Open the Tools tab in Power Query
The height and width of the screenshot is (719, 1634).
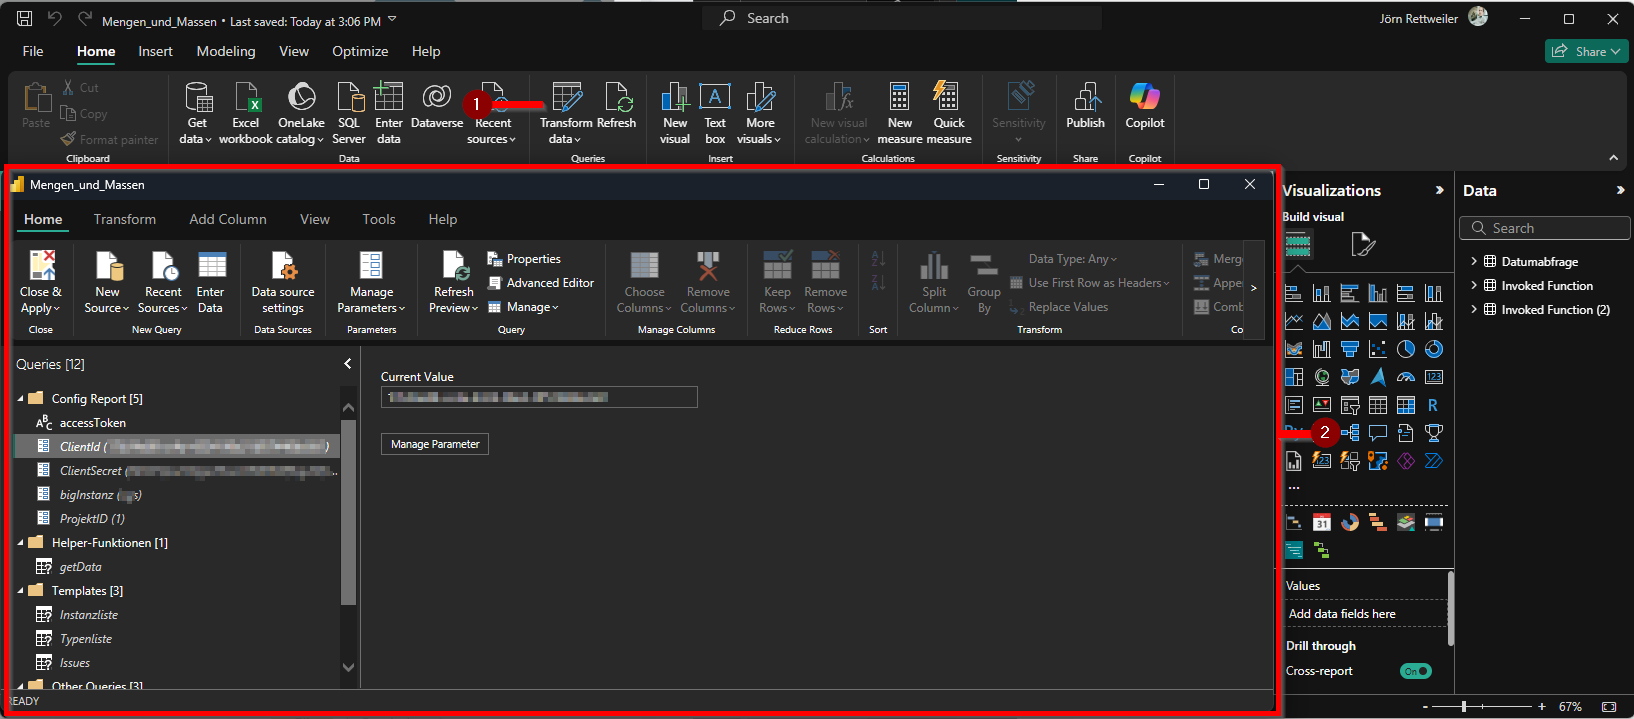tap(379, 219)
